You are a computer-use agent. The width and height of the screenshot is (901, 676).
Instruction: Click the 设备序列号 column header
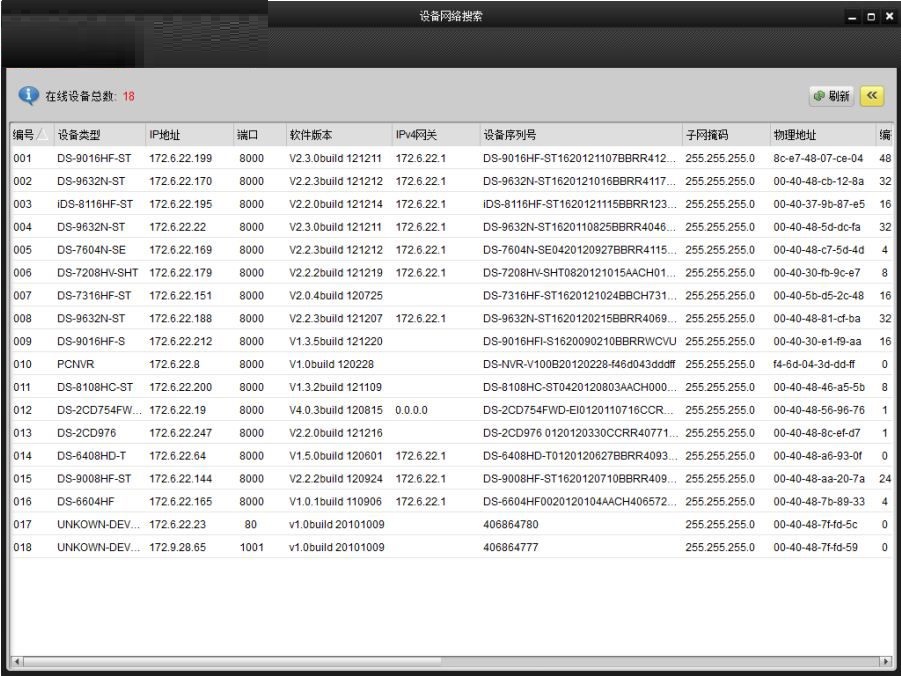coord(510,135)
